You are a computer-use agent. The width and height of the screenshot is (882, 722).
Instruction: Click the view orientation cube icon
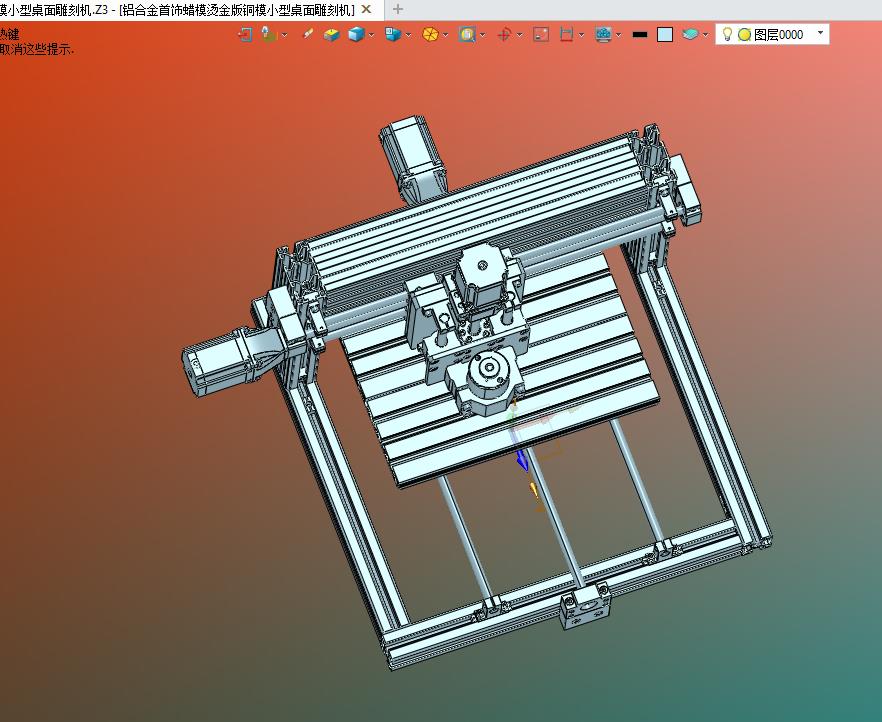393,35
